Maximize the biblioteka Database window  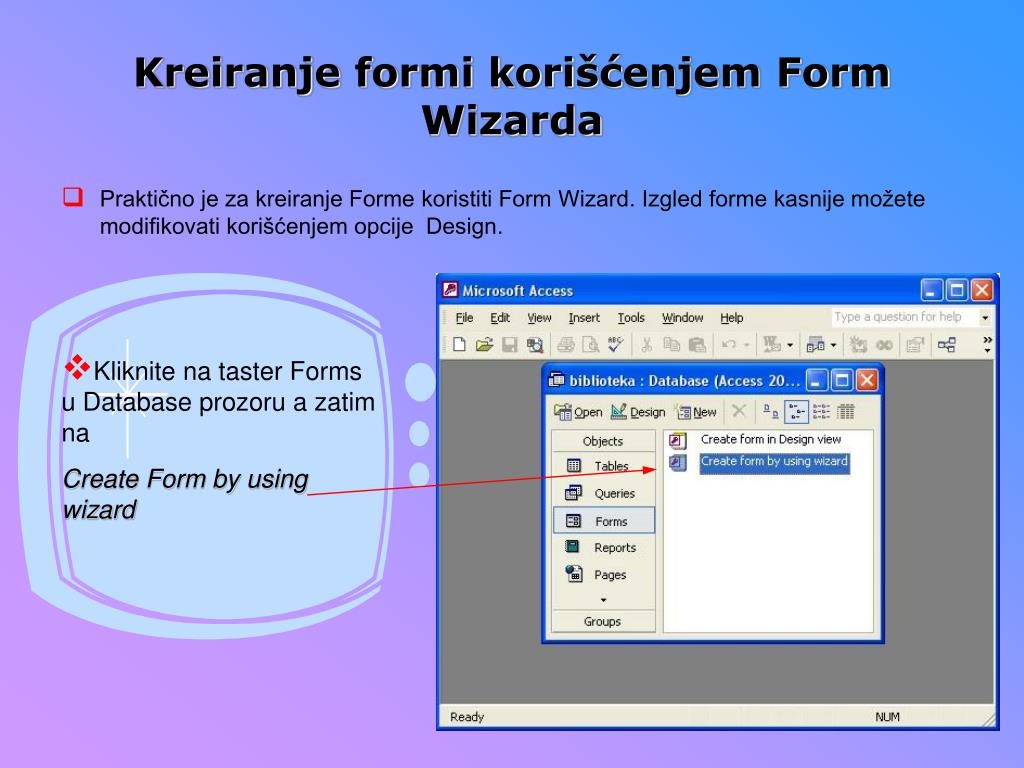(842, 379)
